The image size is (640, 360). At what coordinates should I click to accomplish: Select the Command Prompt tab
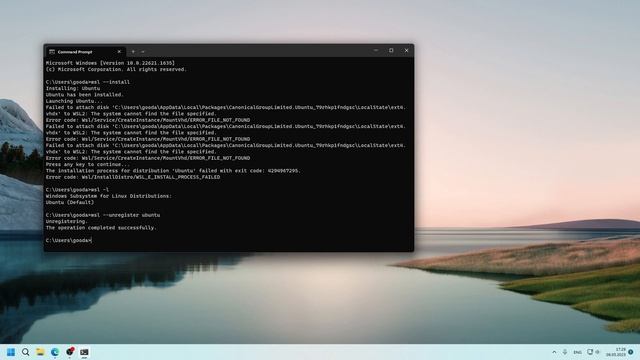coord(85,52)
